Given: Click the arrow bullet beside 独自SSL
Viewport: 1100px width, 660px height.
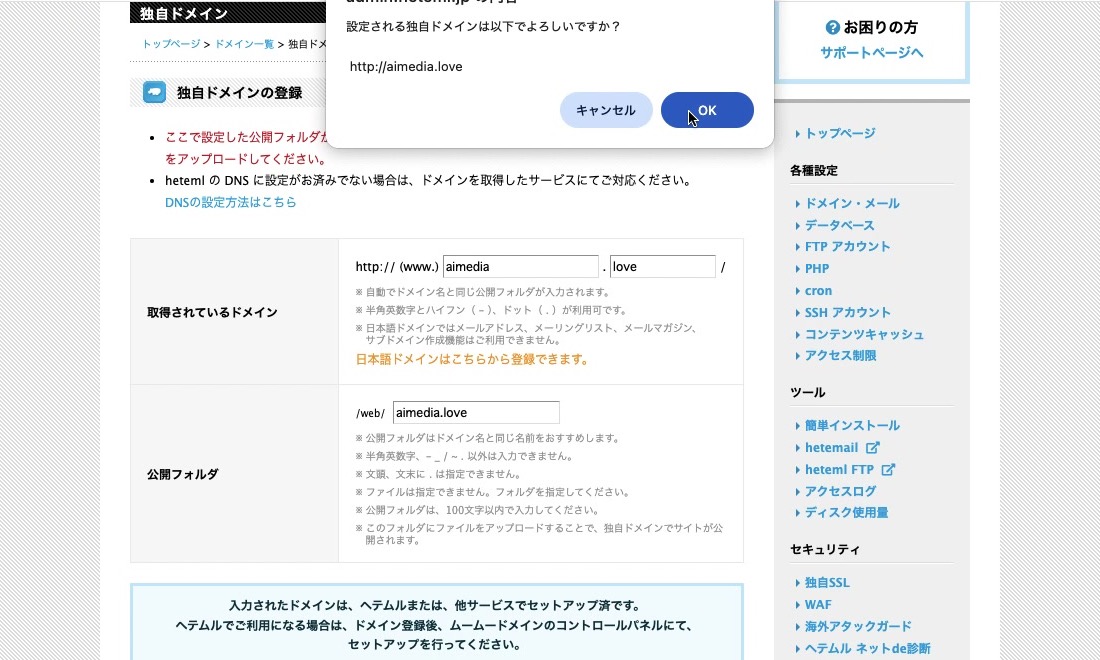Looking at the screenshot, I should pos(798,584).
